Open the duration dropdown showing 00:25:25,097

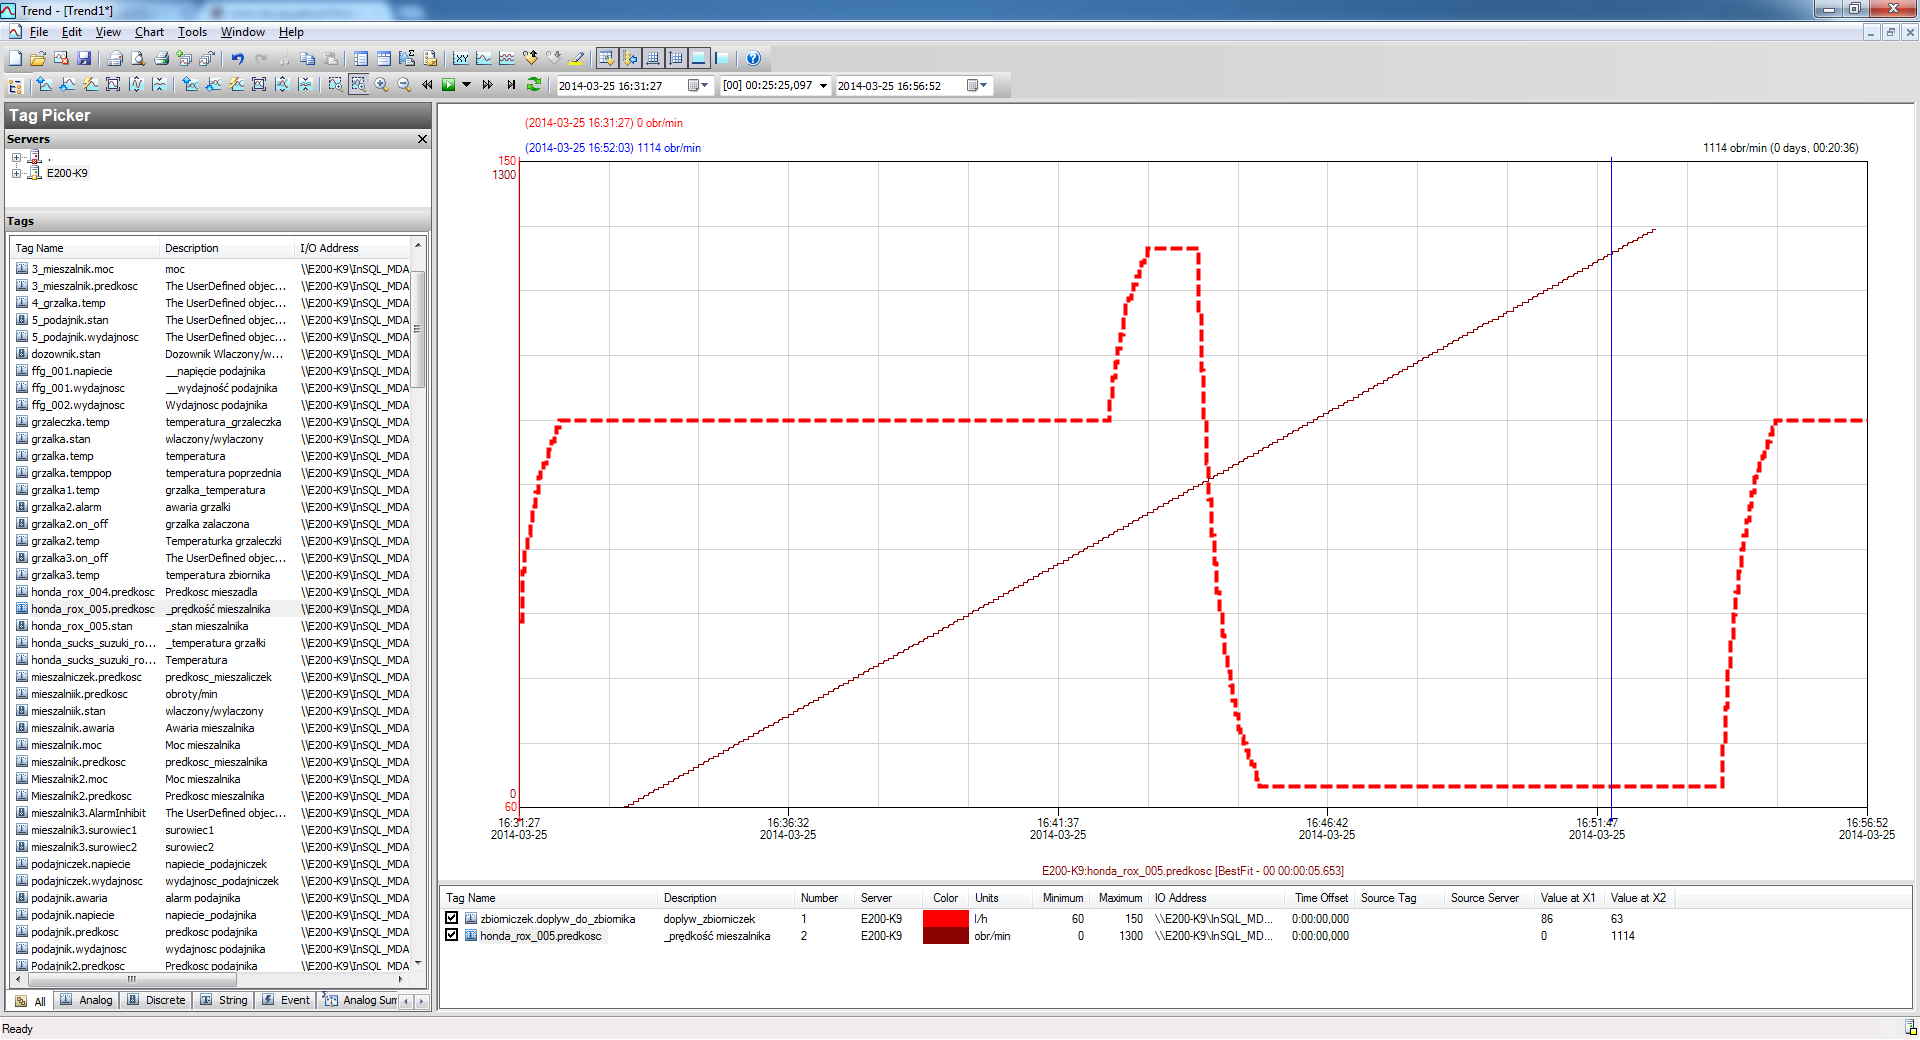tap(824, 86)
